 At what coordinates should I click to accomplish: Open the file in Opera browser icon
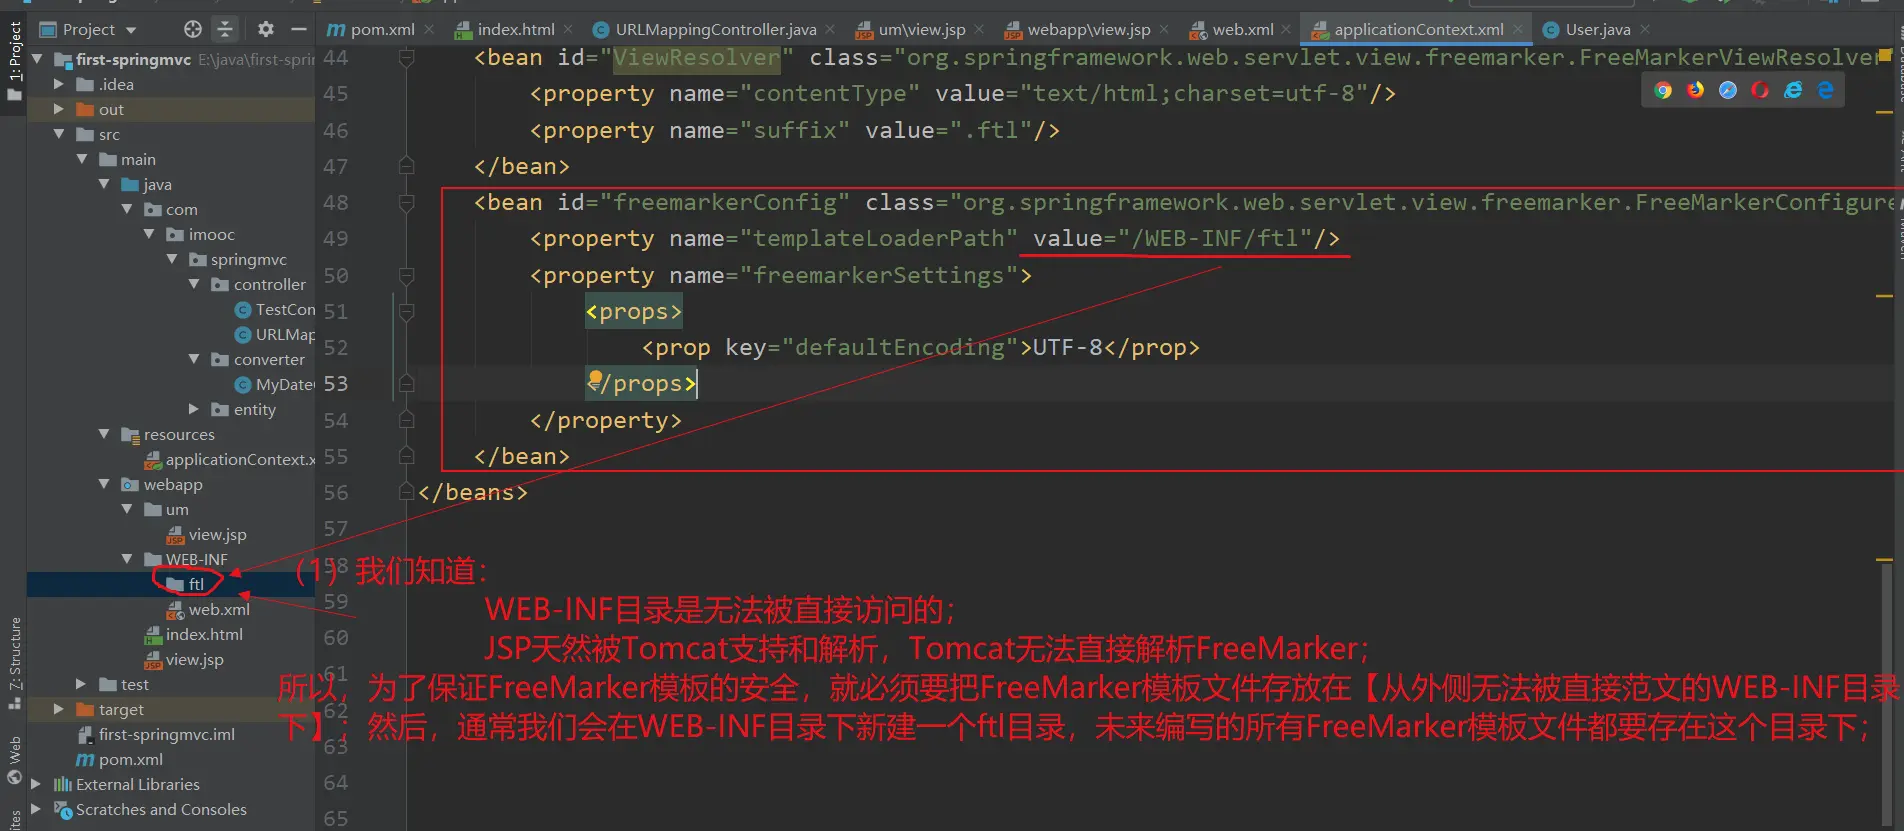pos(1760,90)
